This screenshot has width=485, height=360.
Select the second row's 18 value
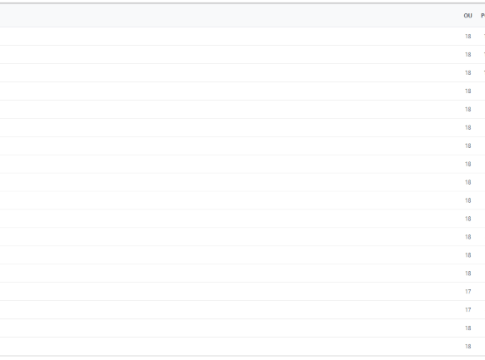(468, 55)
